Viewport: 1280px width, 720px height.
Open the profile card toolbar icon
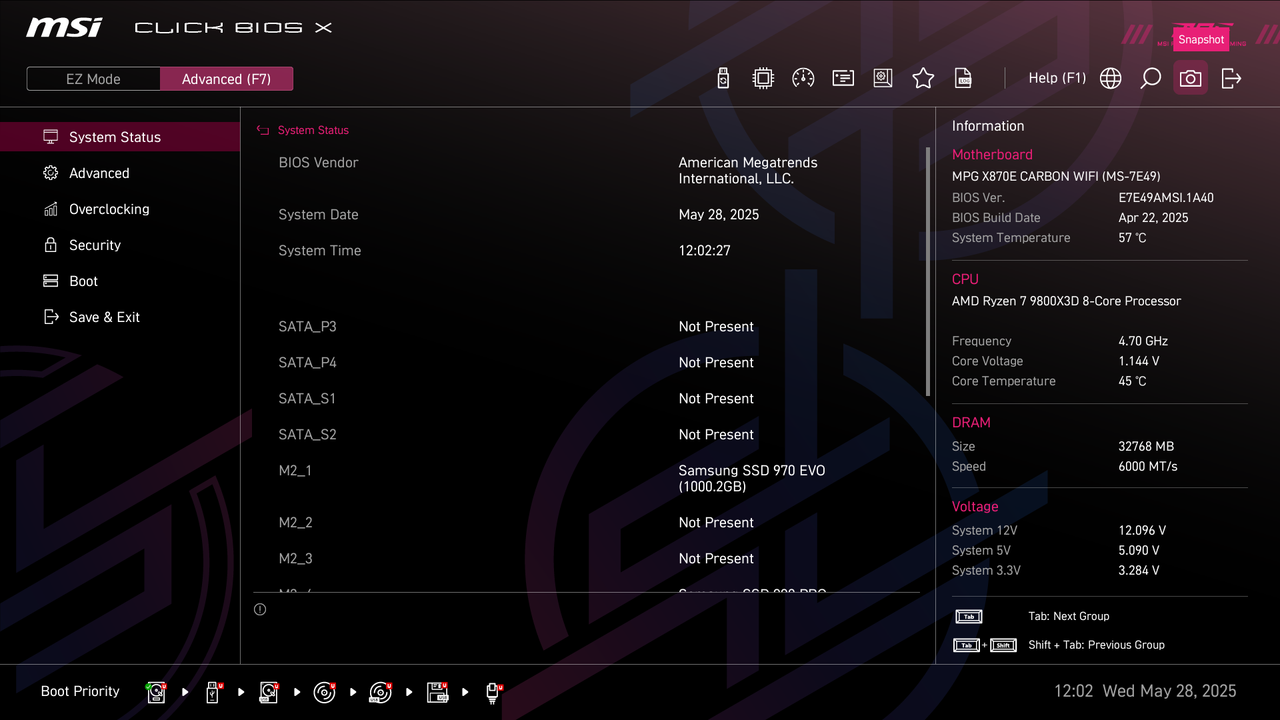point(843,78)
